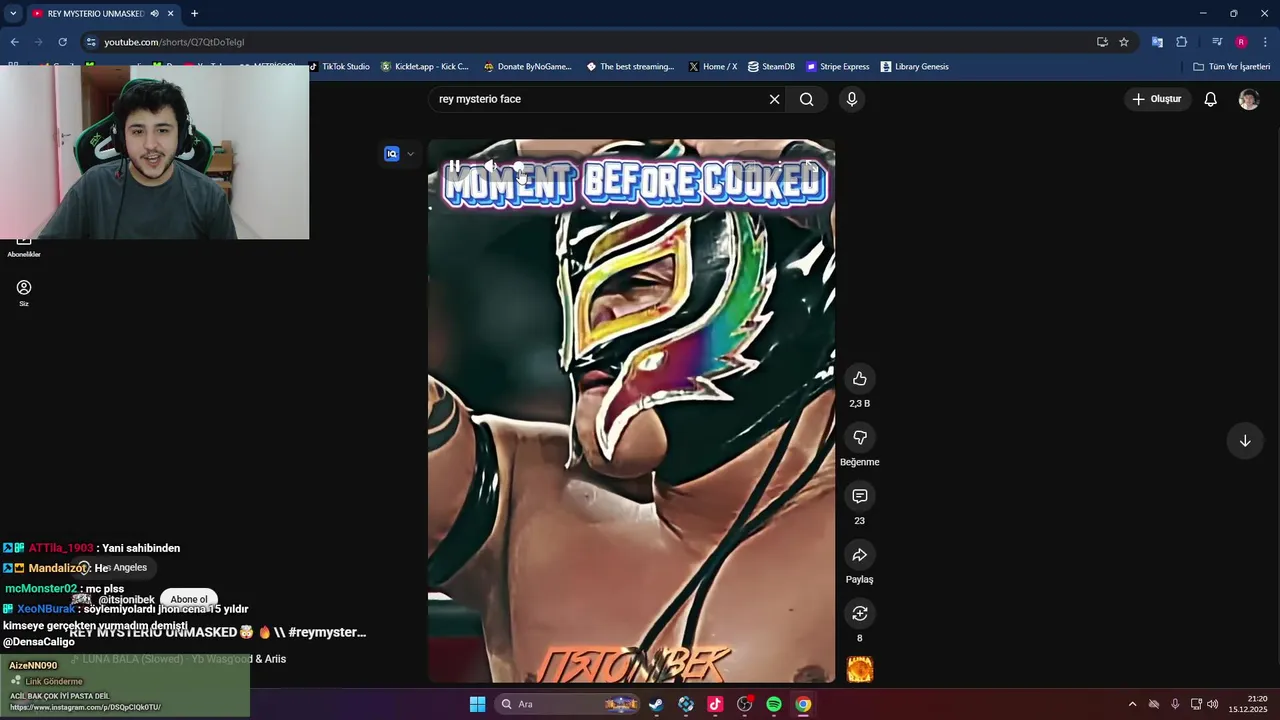Open the Oluştur create button
The height and width of the screenshot is (720, 1280).
coord(1157,99)
